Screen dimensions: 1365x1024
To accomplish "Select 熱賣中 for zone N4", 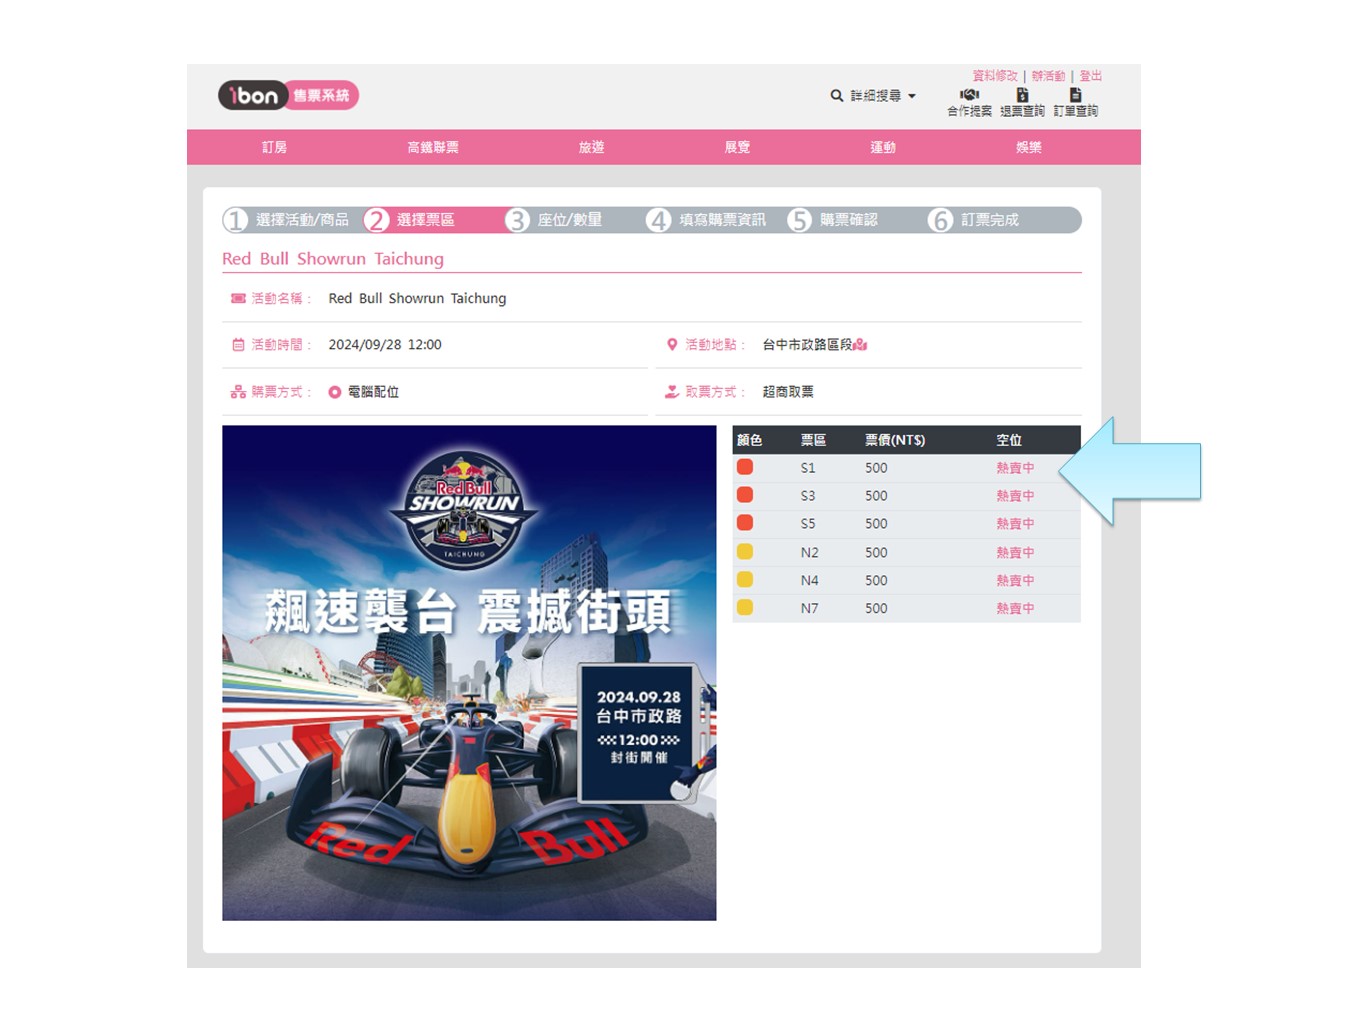I will [1015, 581].
